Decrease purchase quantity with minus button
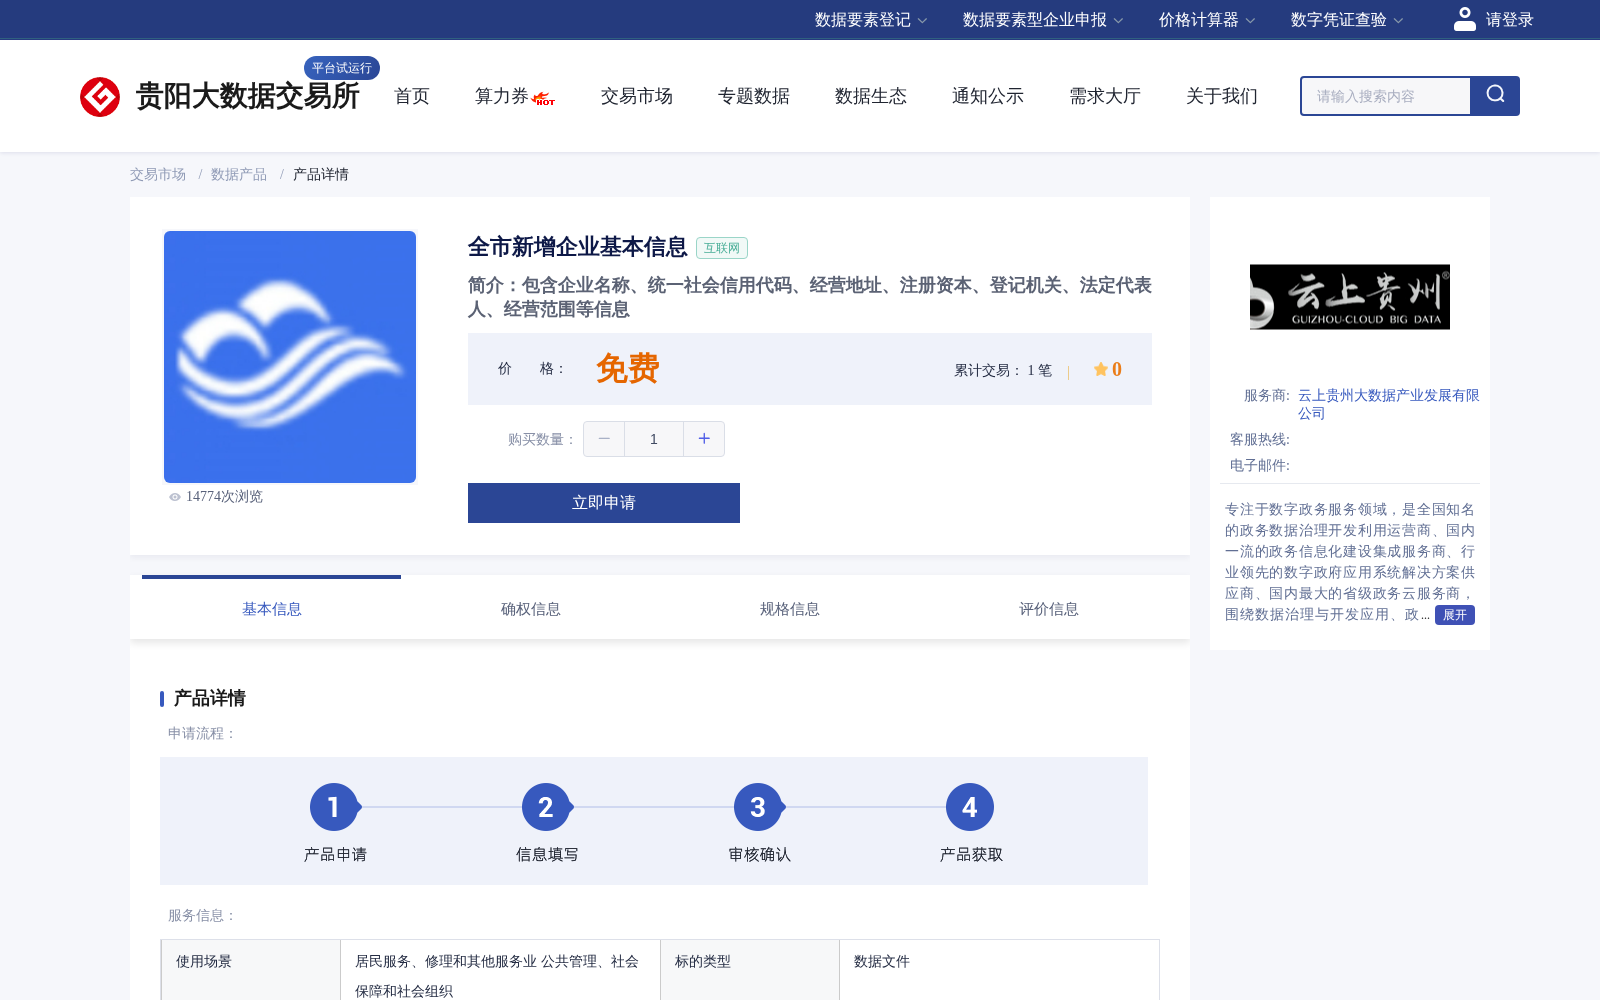The image size is (1600, 1000). (x=604, y=439)
